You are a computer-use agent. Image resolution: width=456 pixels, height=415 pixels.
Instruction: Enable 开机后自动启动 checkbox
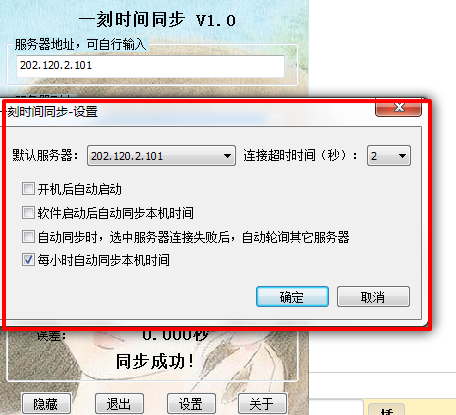click(28, 189)
